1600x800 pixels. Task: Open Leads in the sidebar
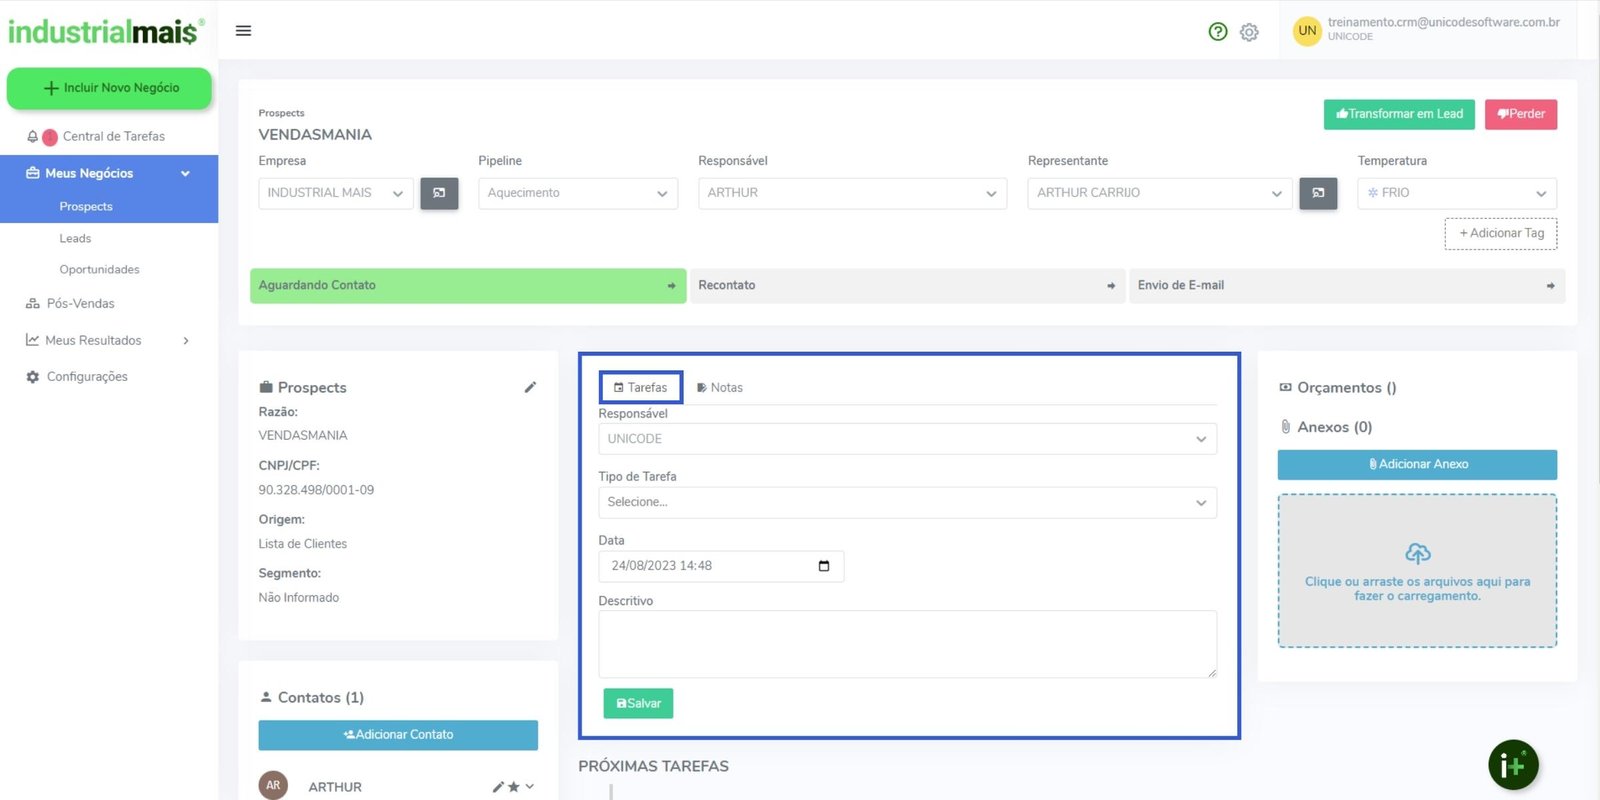(x=75, y=238)
